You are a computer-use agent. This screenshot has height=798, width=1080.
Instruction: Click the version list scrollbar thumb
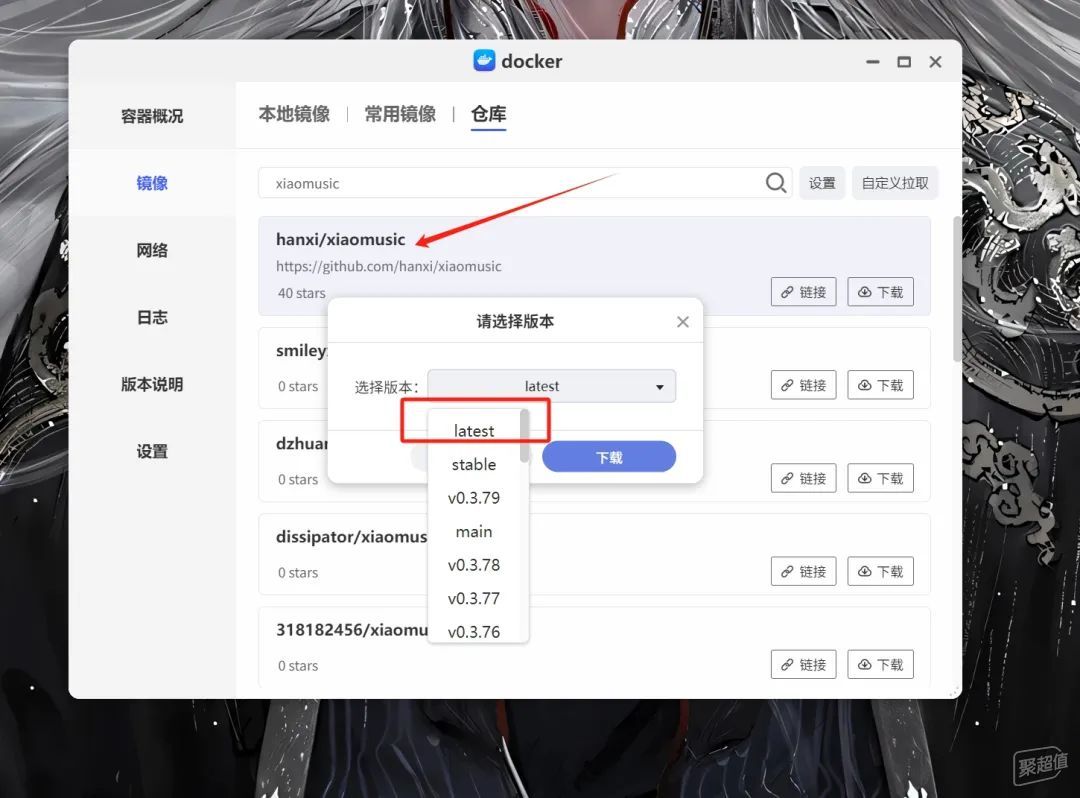click(x=524, y=436)
